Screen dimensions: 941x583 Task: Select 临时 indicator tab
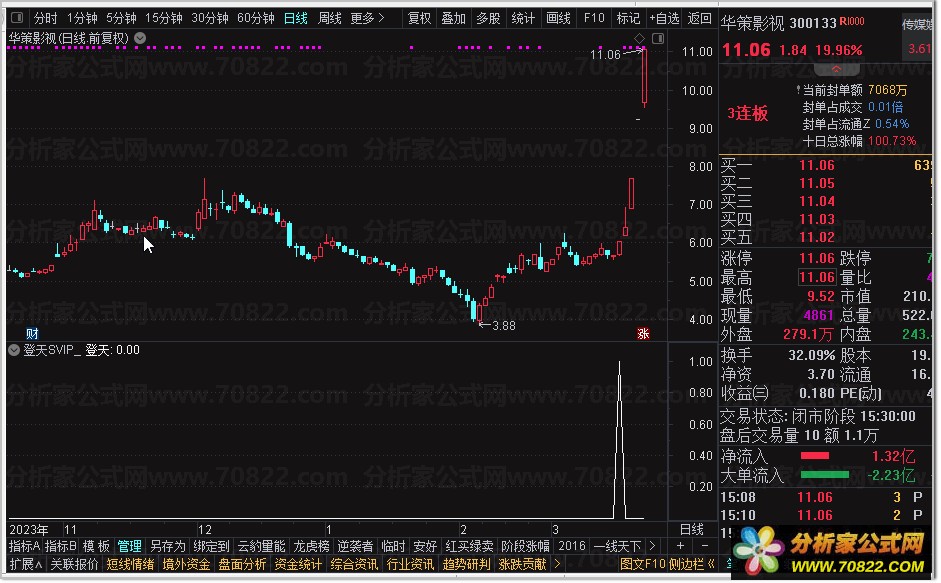[x=393, y=546]
